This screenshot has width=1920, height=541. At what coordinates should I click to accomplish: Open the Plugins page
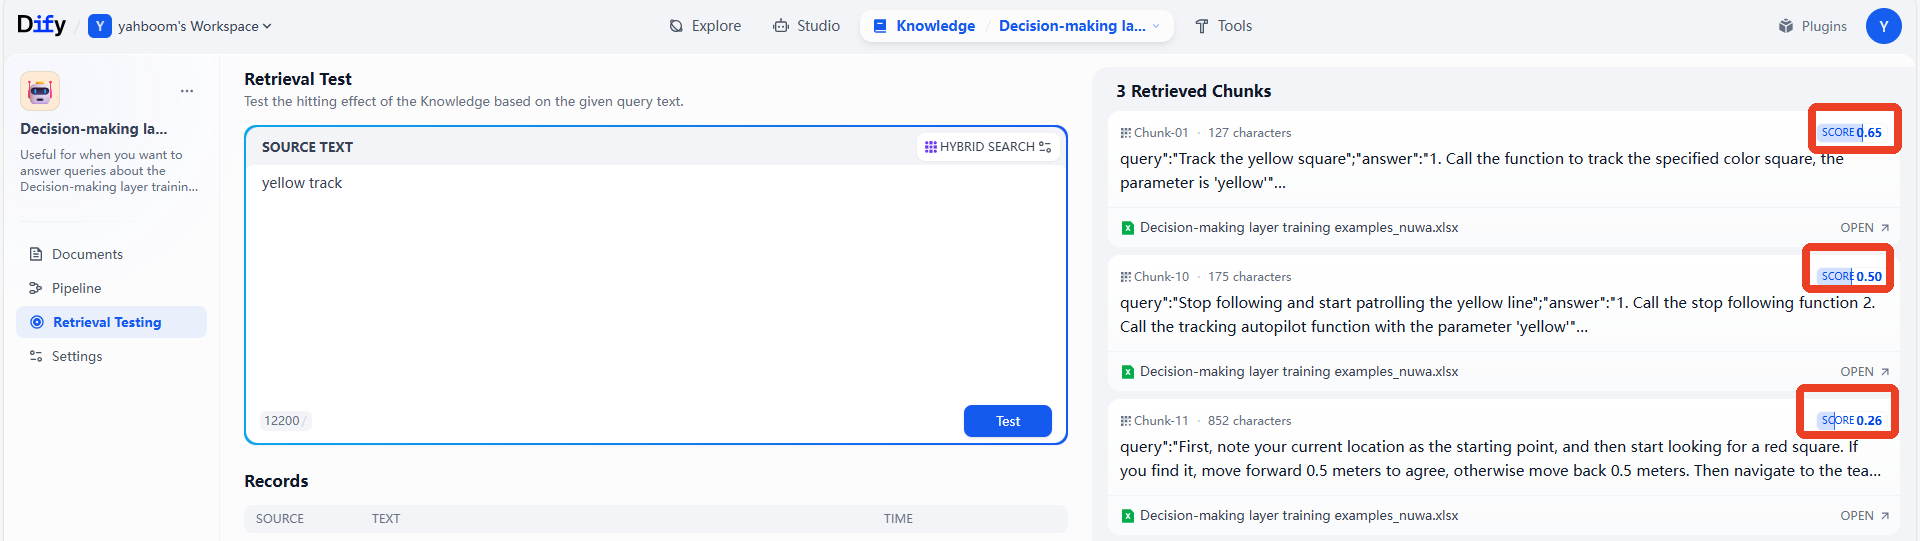(x=1812, y=26)
